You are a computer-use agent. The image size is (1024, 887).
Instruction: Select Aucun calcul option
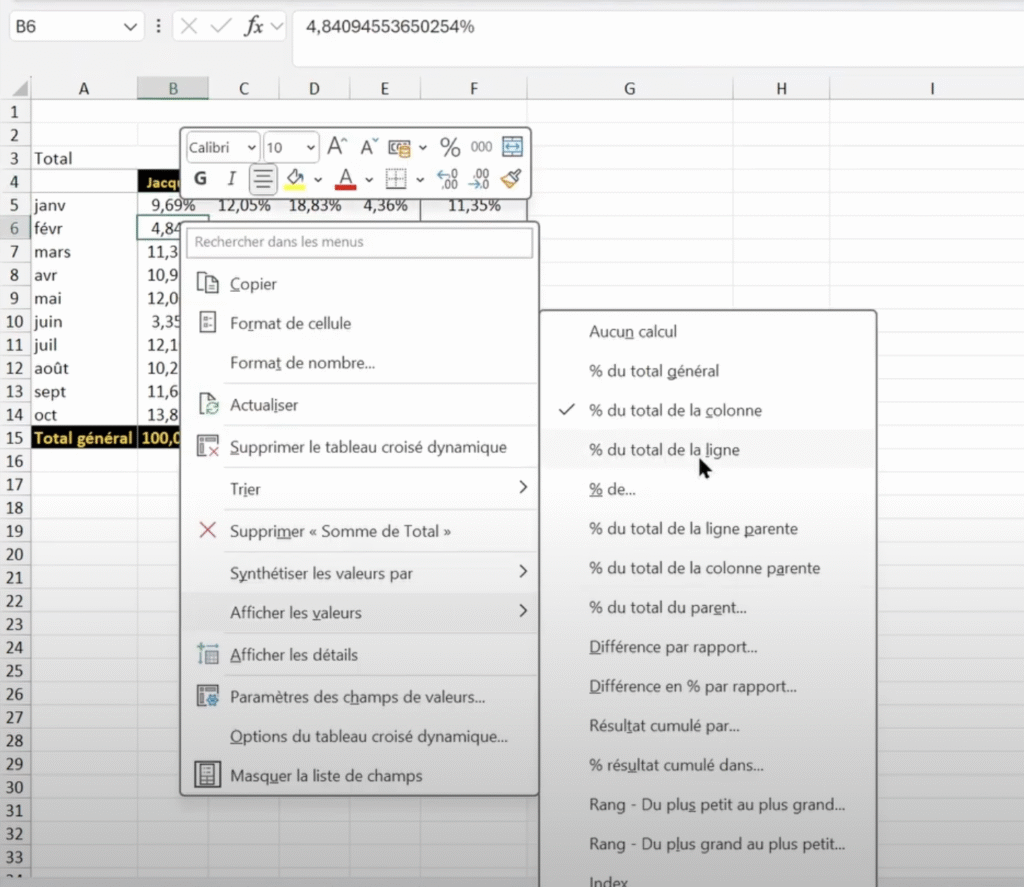(708, 332)
